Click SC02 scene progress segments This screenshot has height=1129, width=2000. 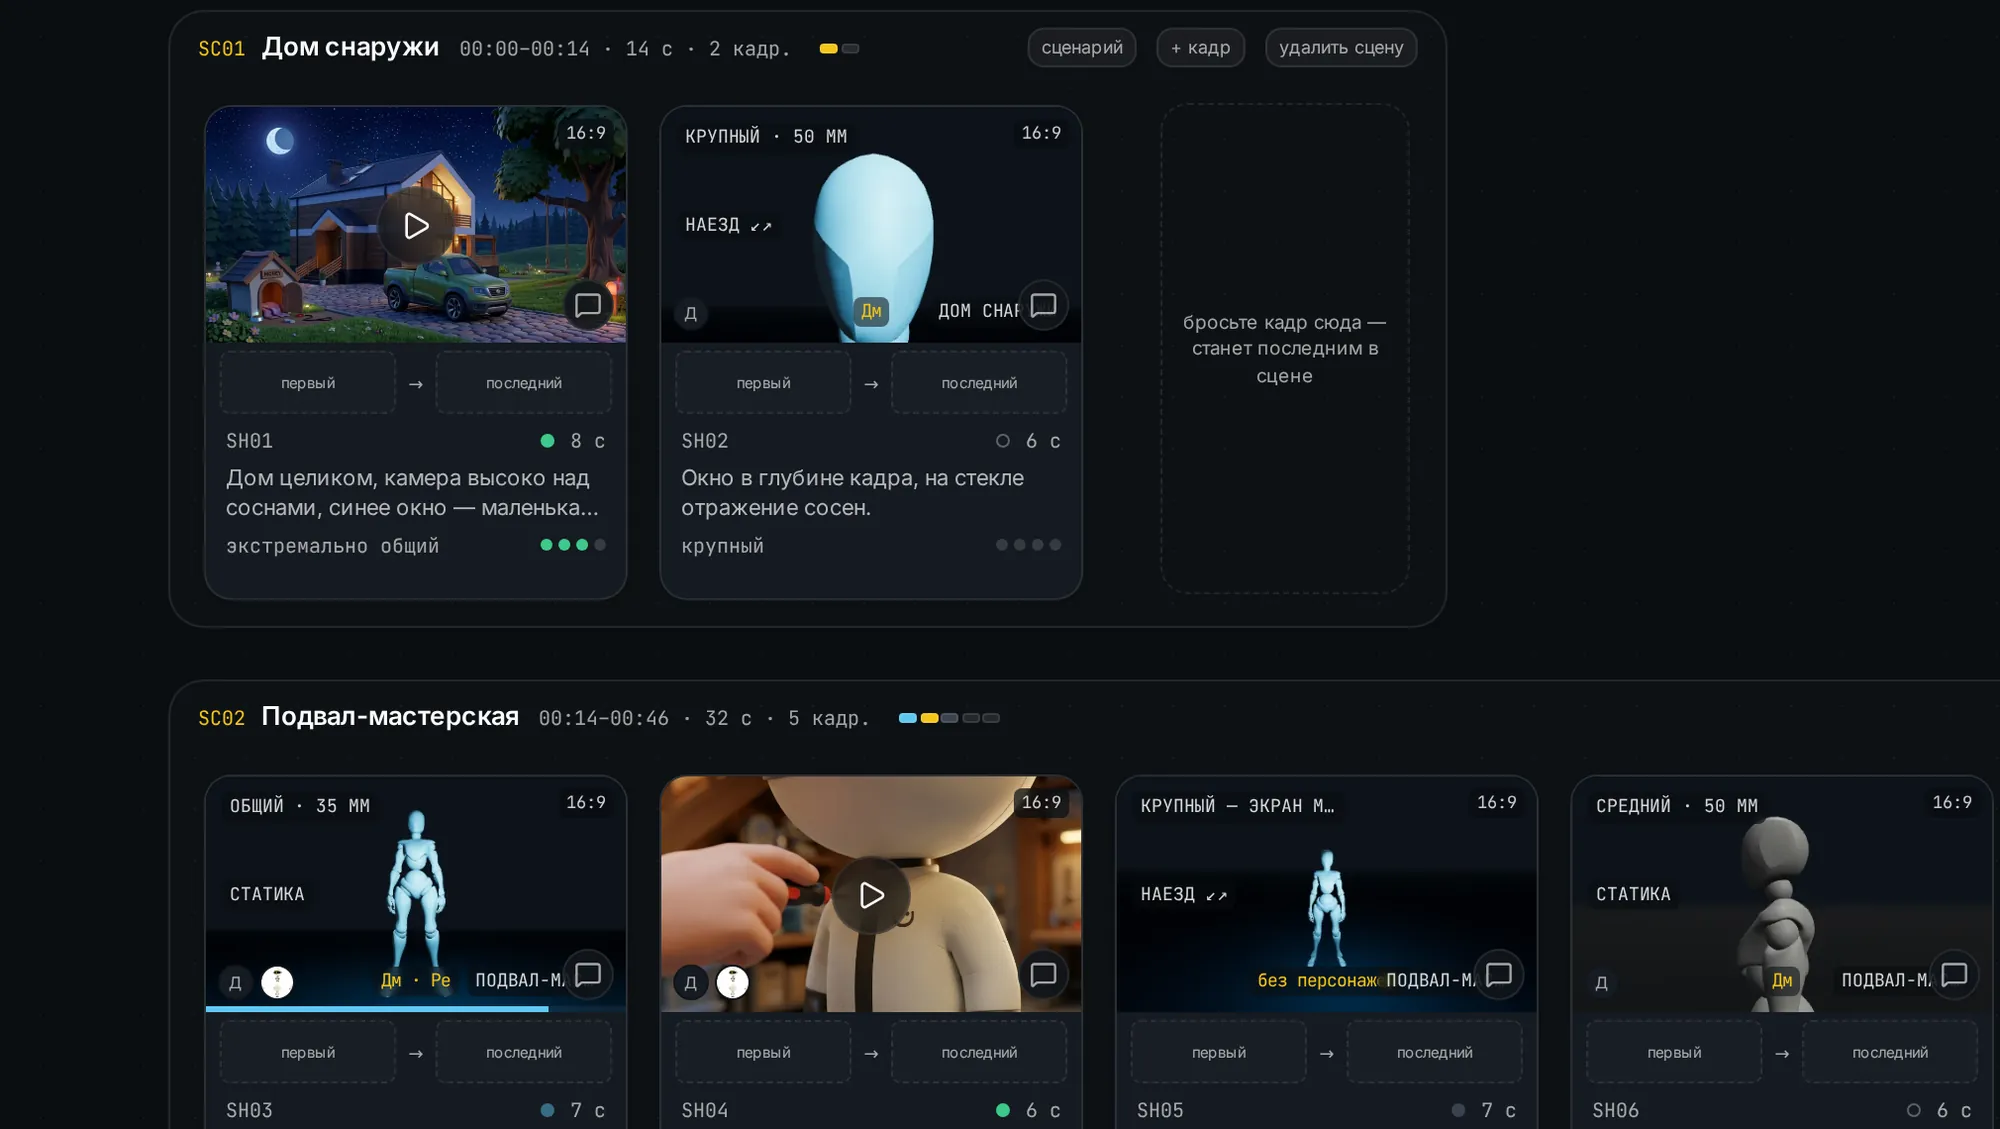pyautogui.click(x=949, y=718)
